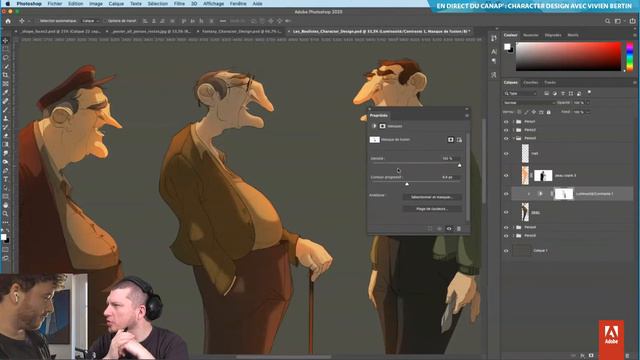Select the Rectangular Marquee tool
Viewport: 640px width, 360px height.
5,49
